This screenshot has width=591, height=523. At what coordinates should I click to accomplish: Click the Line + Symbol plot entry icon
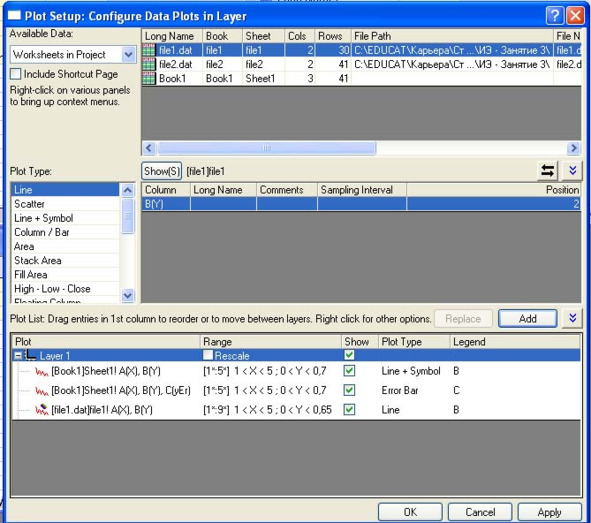point(41,372)
